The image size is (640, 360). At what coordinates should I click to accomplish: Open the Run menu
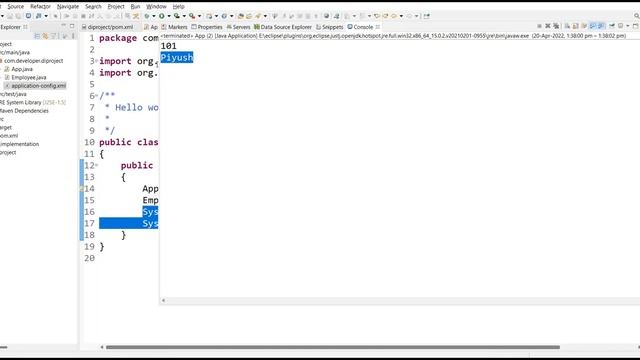pos(135,7)
